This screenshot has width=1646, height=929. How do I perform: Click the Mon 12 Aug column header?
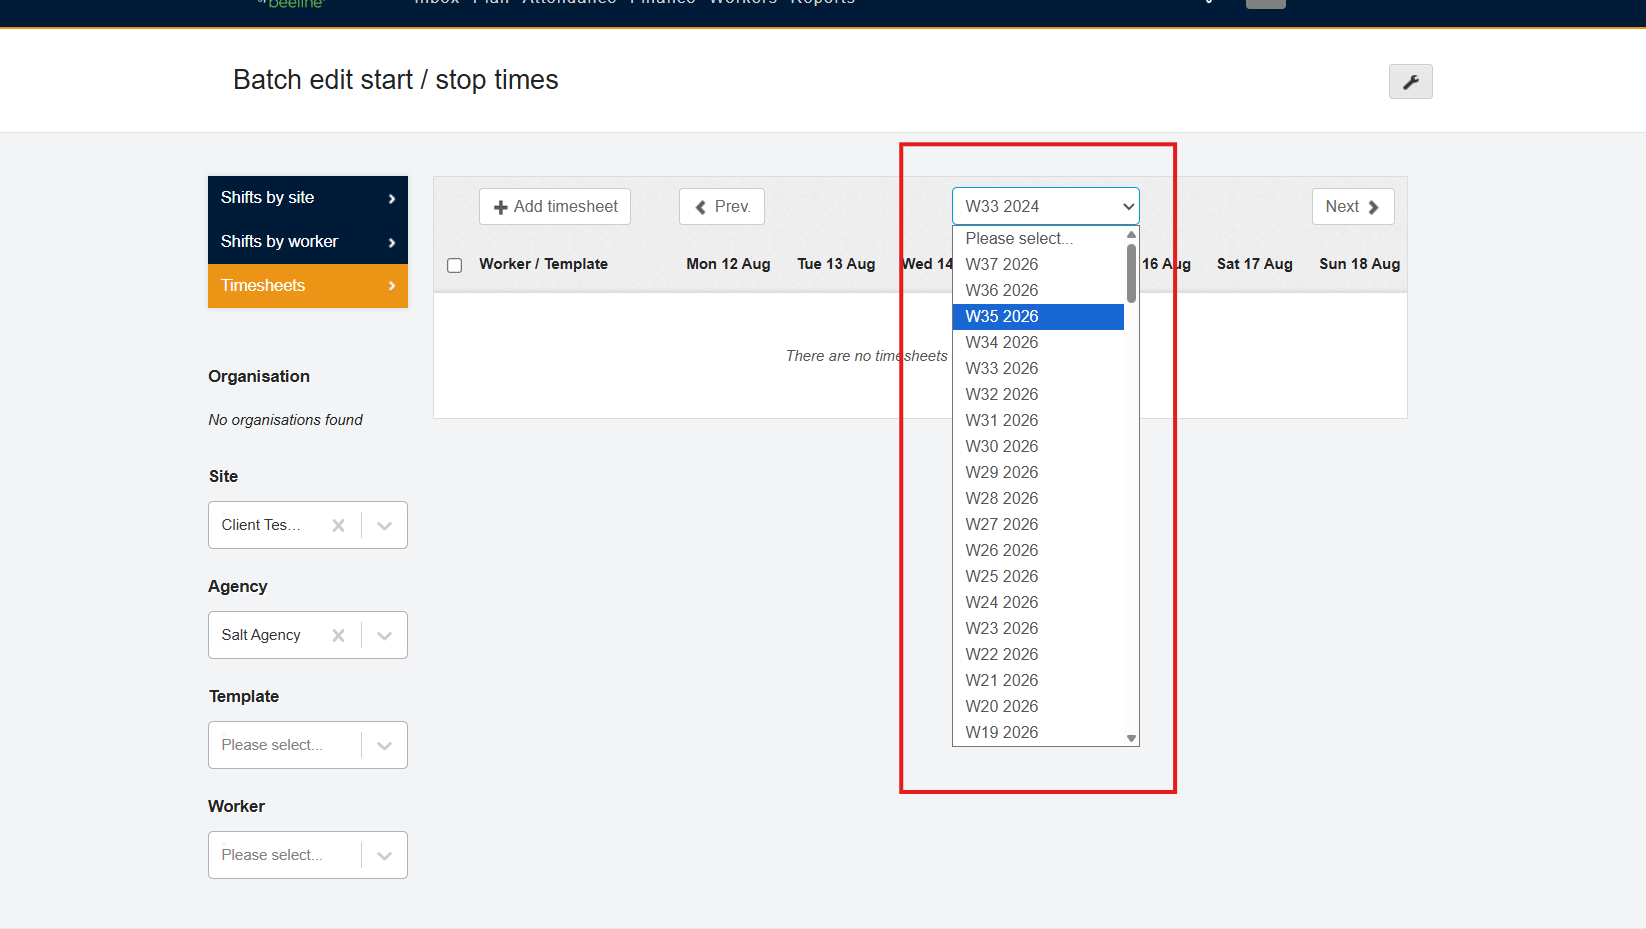coord(728,264)
